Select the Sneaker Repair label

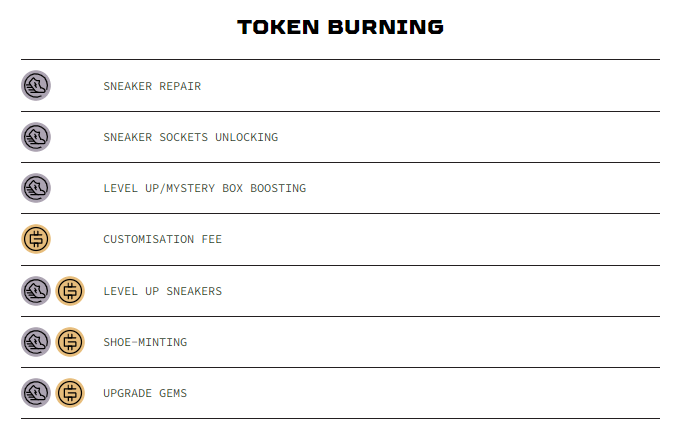pos(152,86)
